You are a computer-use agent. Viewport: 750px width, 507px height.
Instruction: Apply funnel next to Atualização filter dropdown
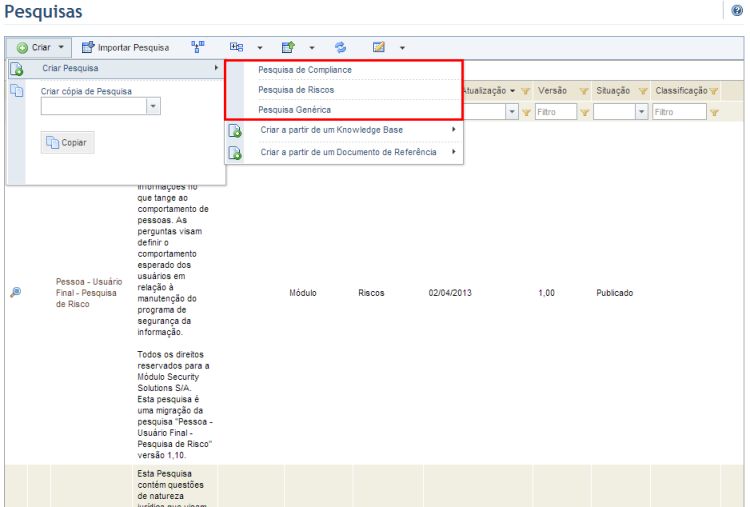pyautogui.click(x=526, y=112)
